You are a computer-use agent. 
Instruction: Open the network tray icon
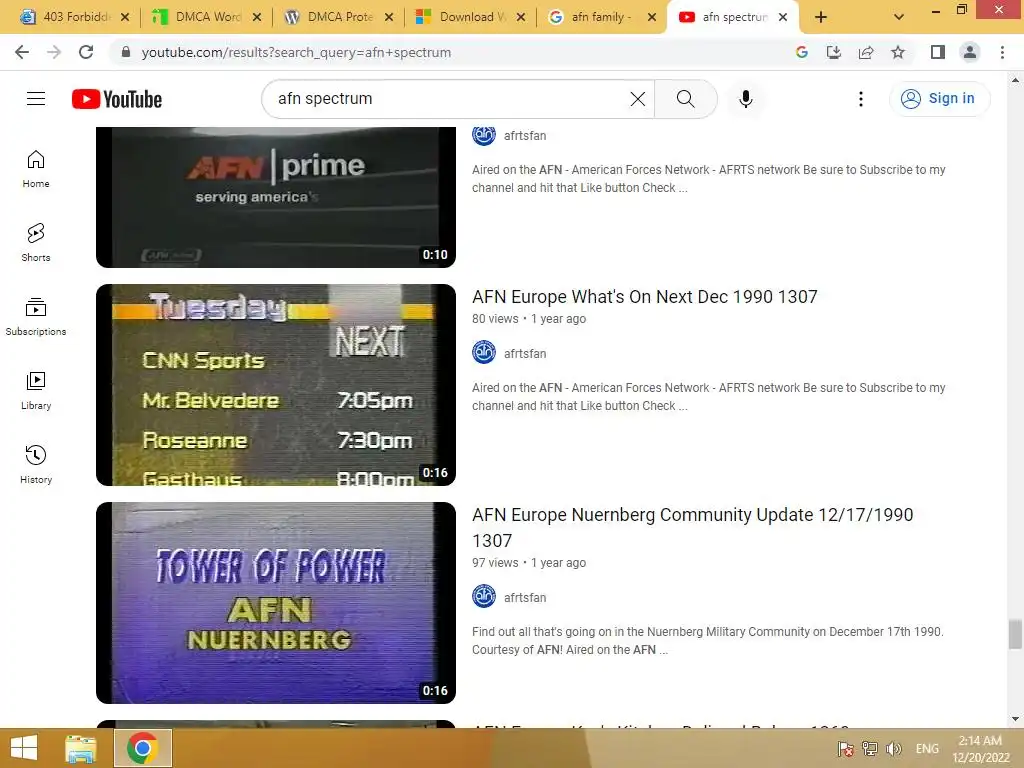click(870, 748)
